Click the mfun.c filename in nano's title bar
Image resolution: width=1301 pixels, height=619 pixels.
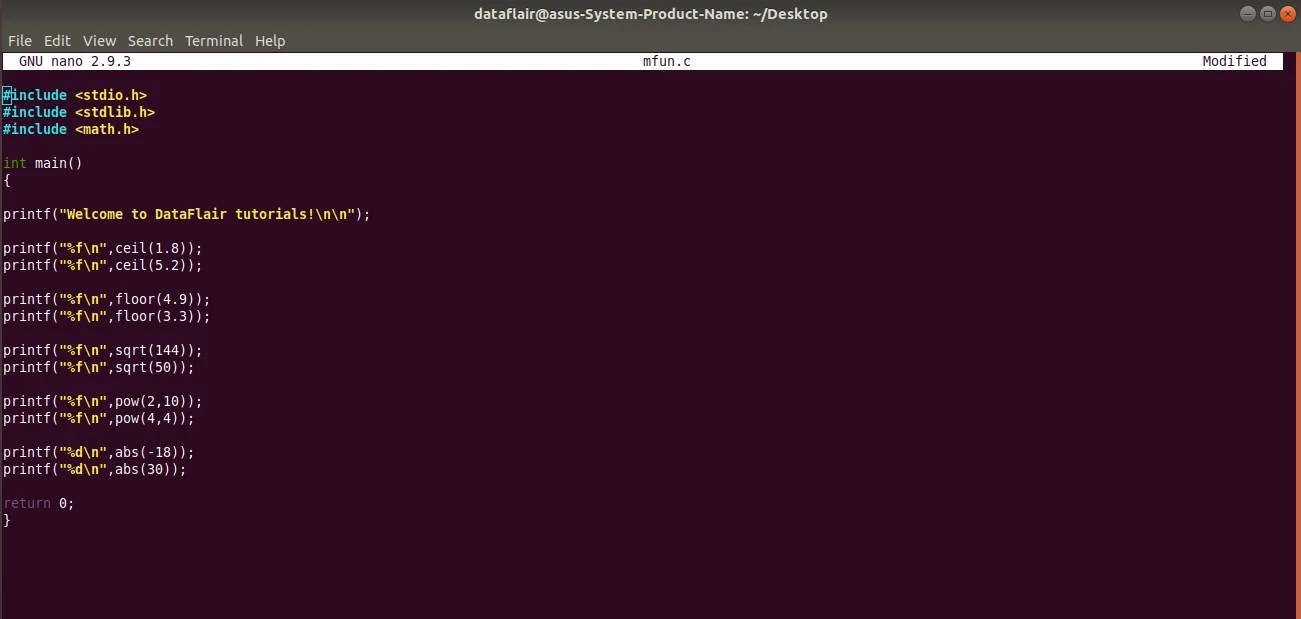coord(667,61)
